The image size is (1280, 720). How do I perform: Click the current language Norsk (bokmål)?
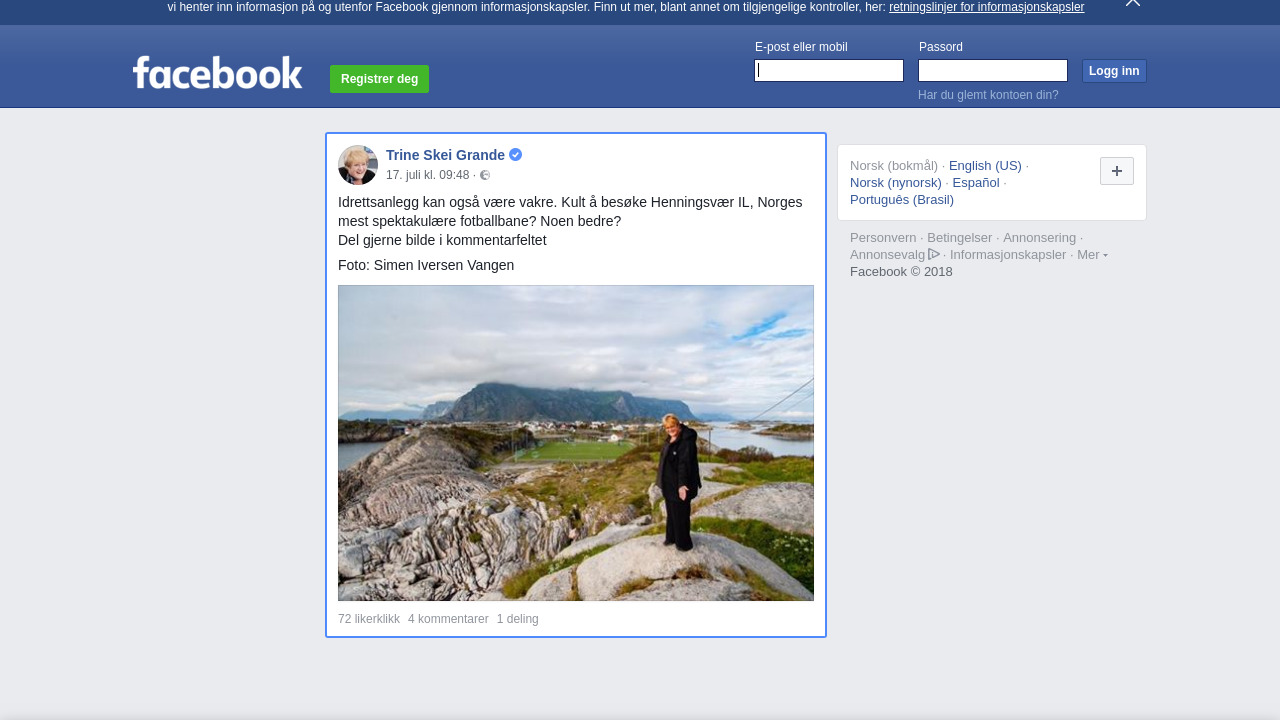pos(894,166)
